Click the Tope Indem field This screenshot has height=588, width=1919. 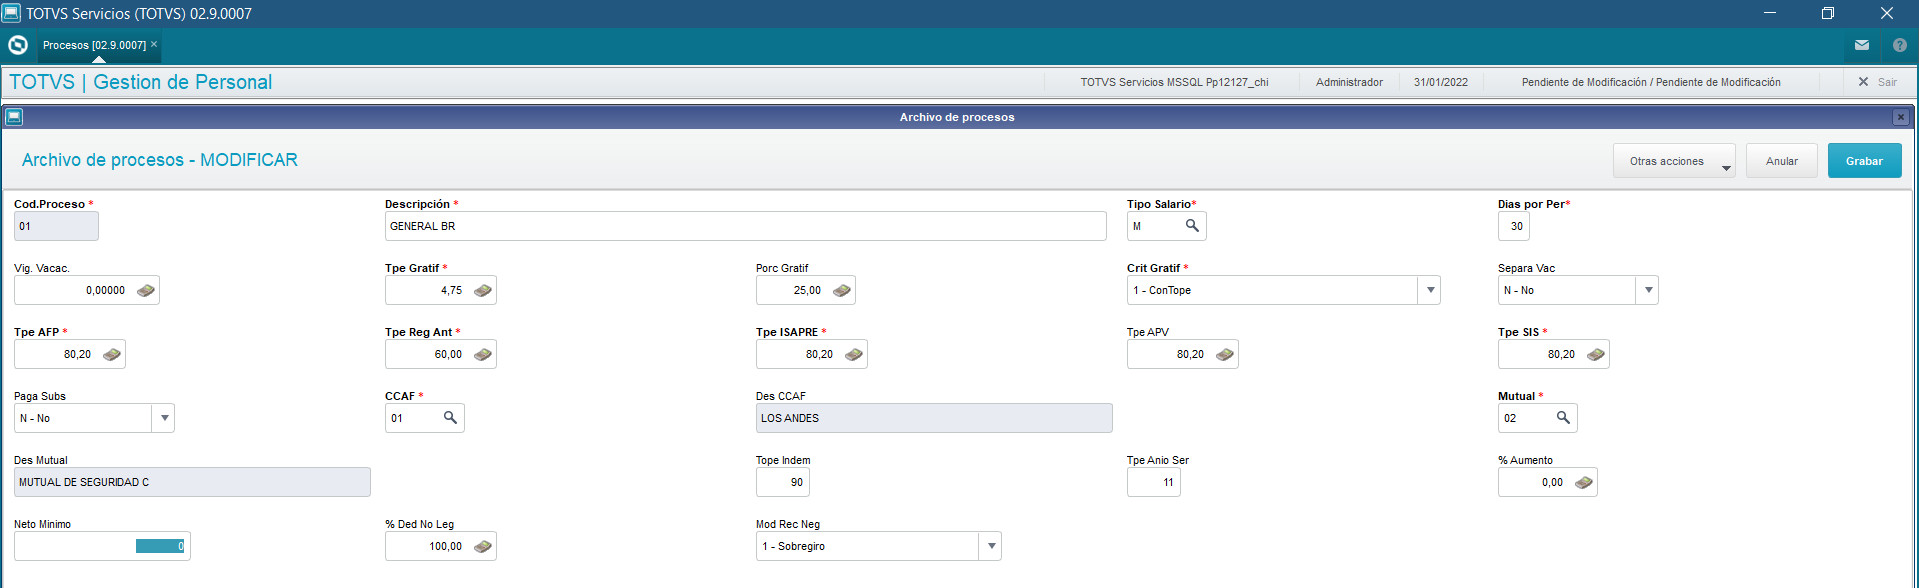coord(782,482)
